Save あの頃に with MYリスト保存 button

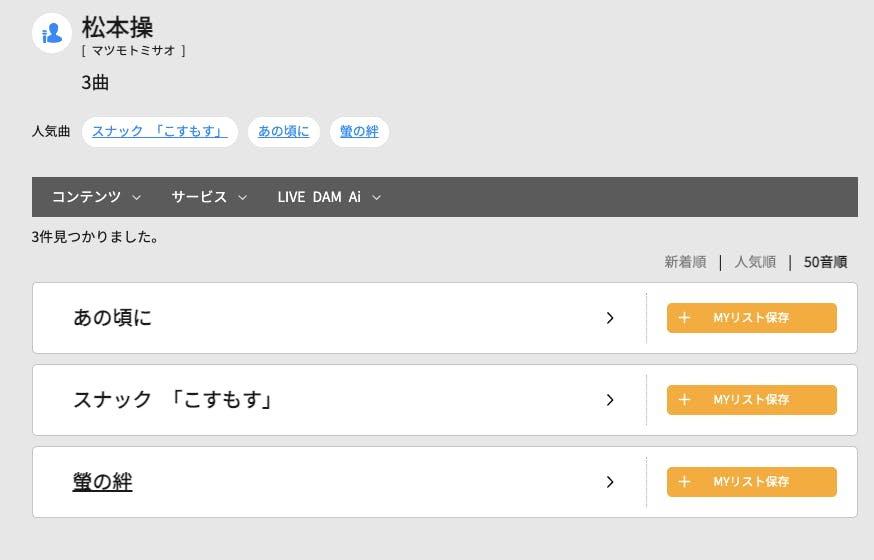[x=751, y=318]
